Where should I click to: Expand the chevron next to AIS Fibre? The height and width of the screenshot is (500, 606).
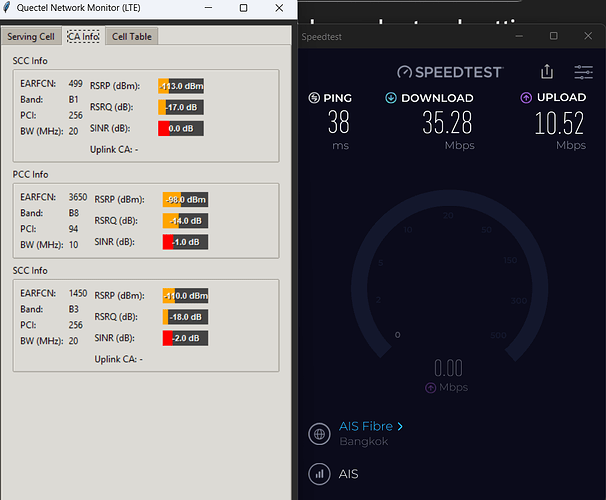tap(400, 426)
